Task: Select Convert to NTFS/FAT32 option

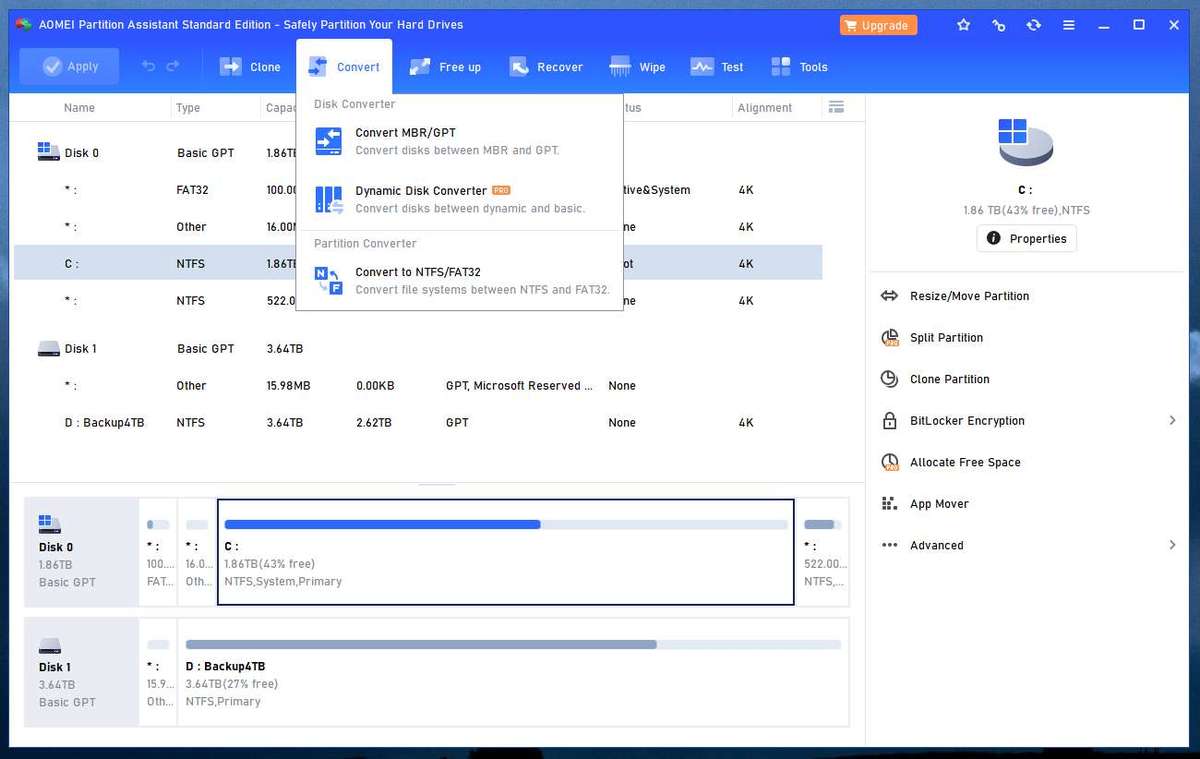Action: (x=460, y=281)
